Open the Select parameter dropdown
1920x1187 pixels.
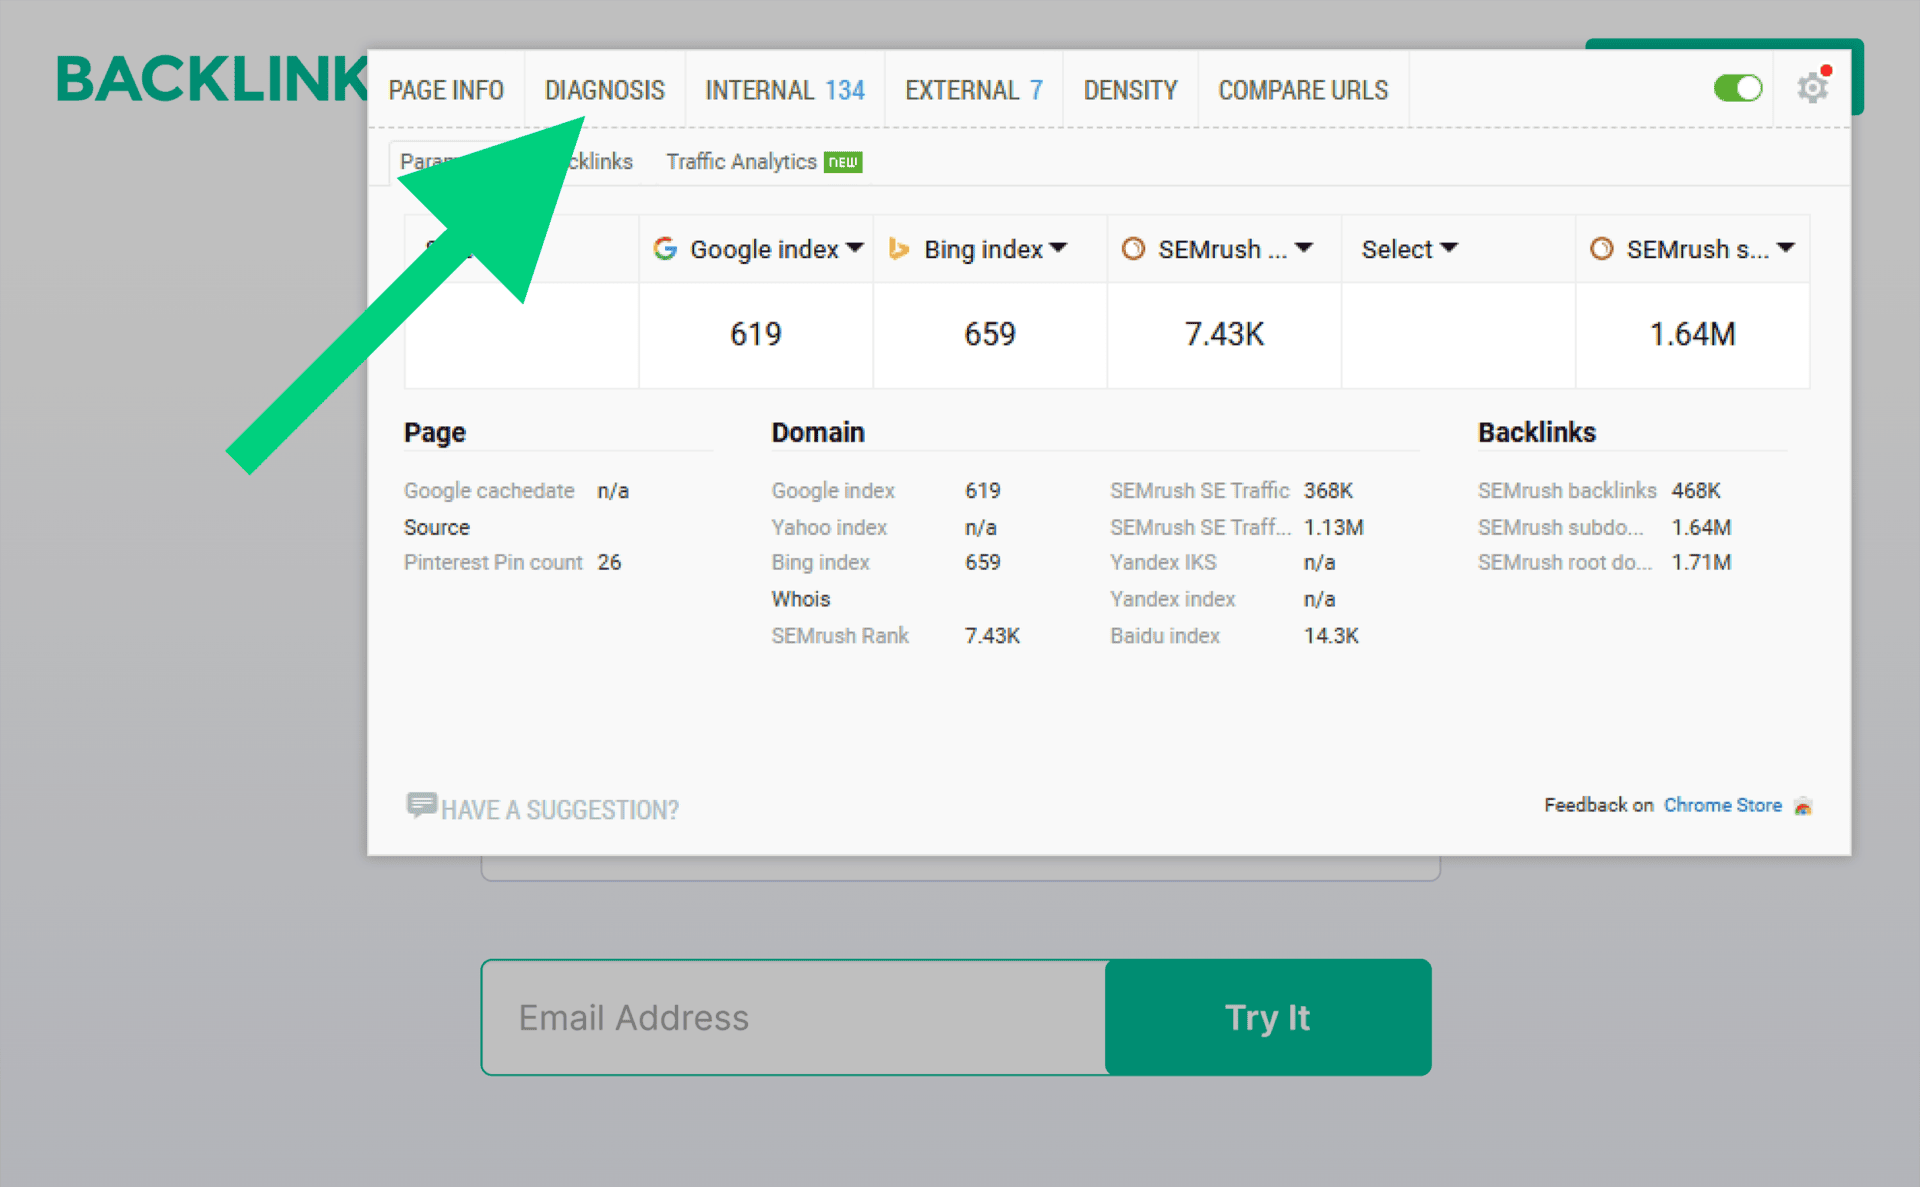tap(1409, 249)
